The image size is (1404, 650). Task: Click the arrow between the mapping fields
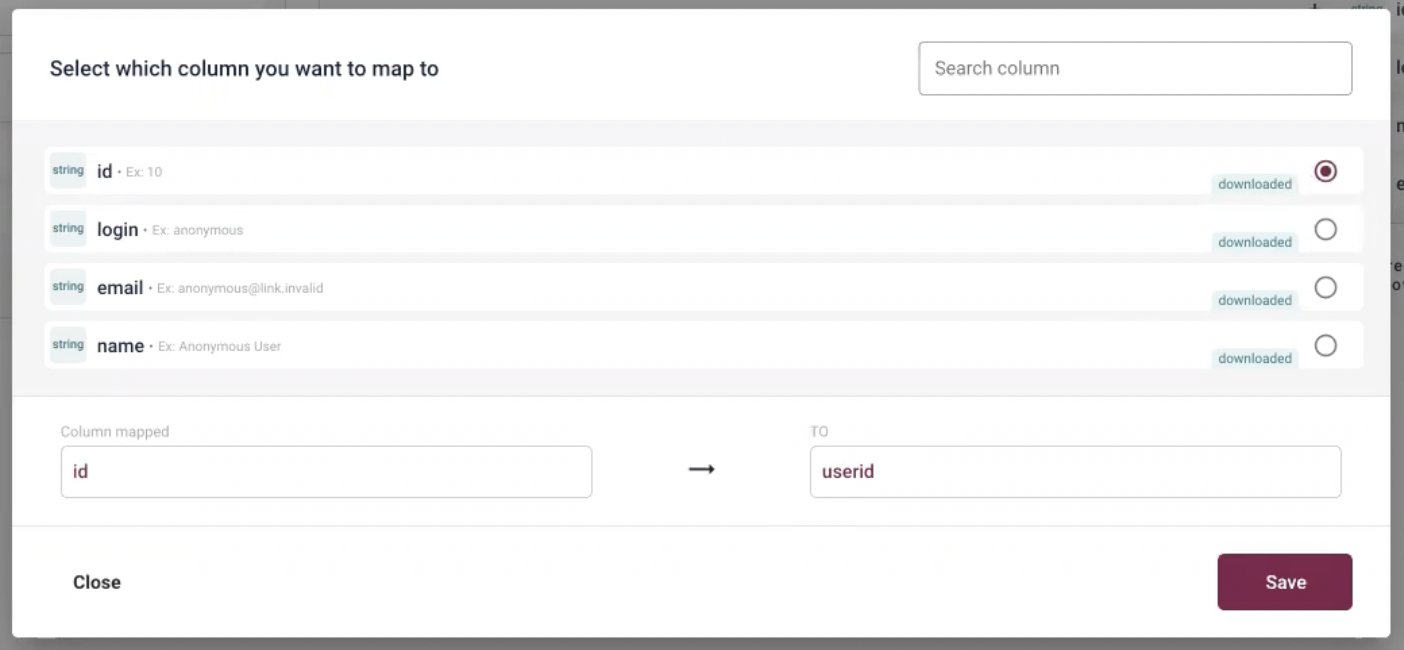[x=700, y=468]
